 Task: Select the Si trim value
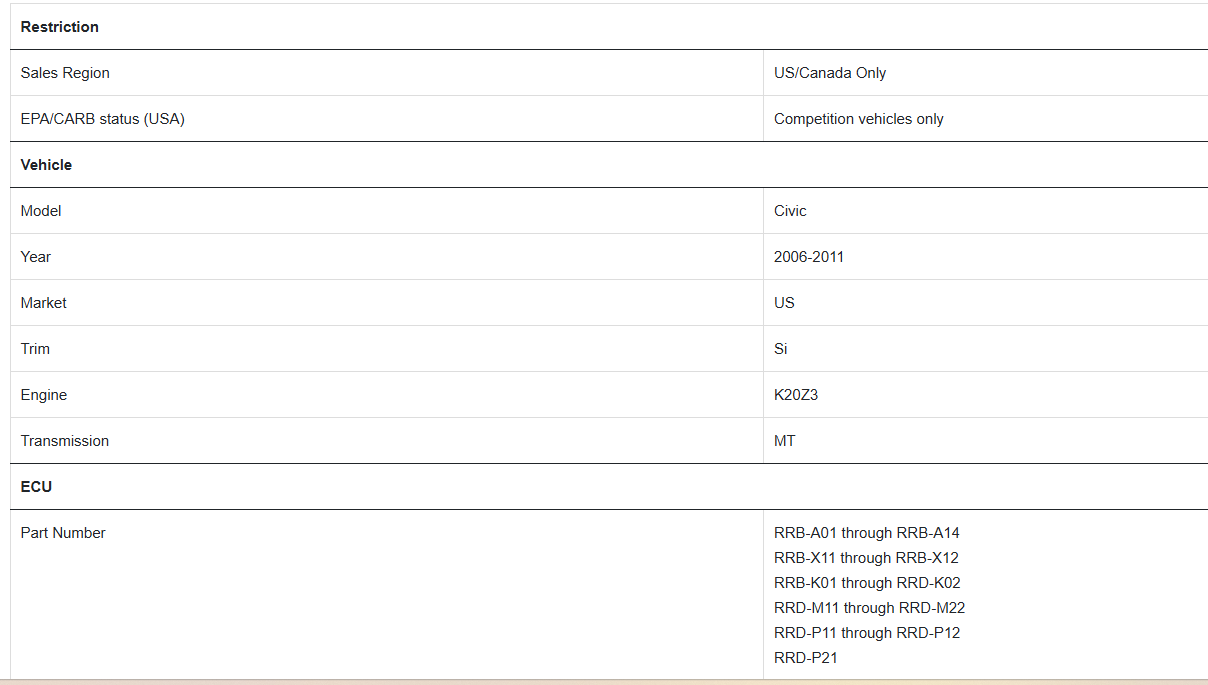[780, 349]
